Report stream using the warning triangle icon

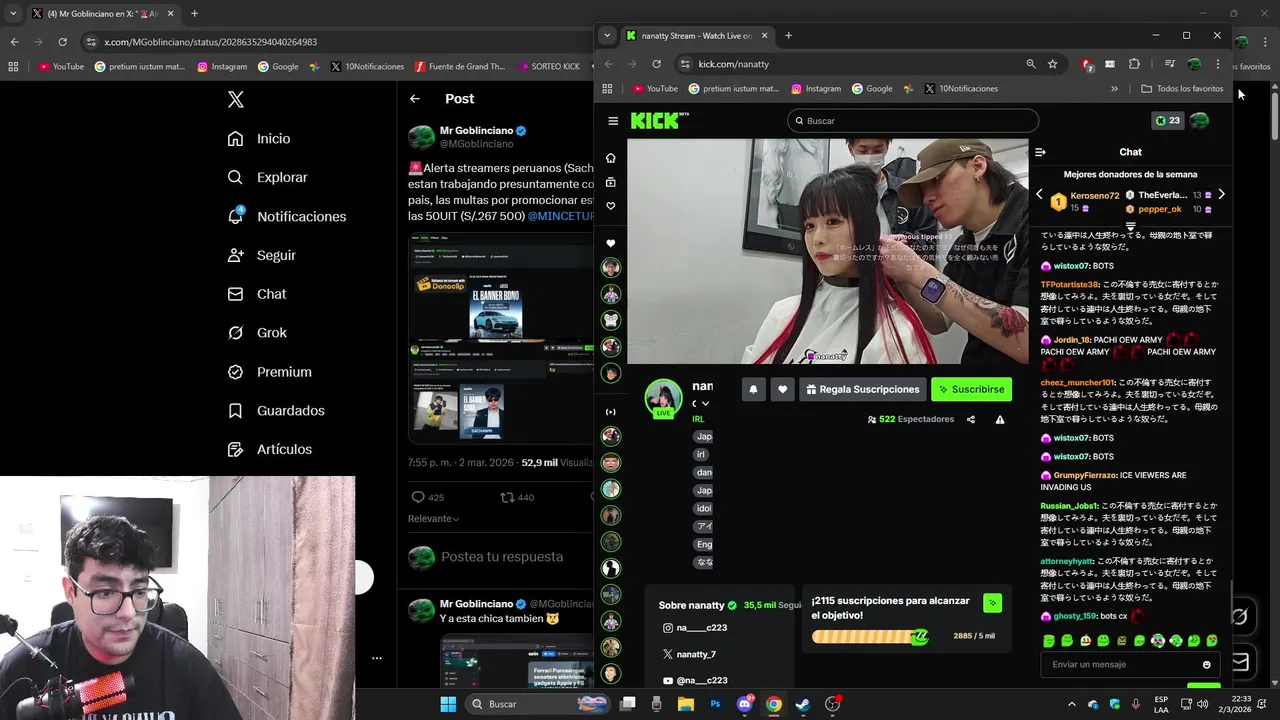[x=1000, y=420]
